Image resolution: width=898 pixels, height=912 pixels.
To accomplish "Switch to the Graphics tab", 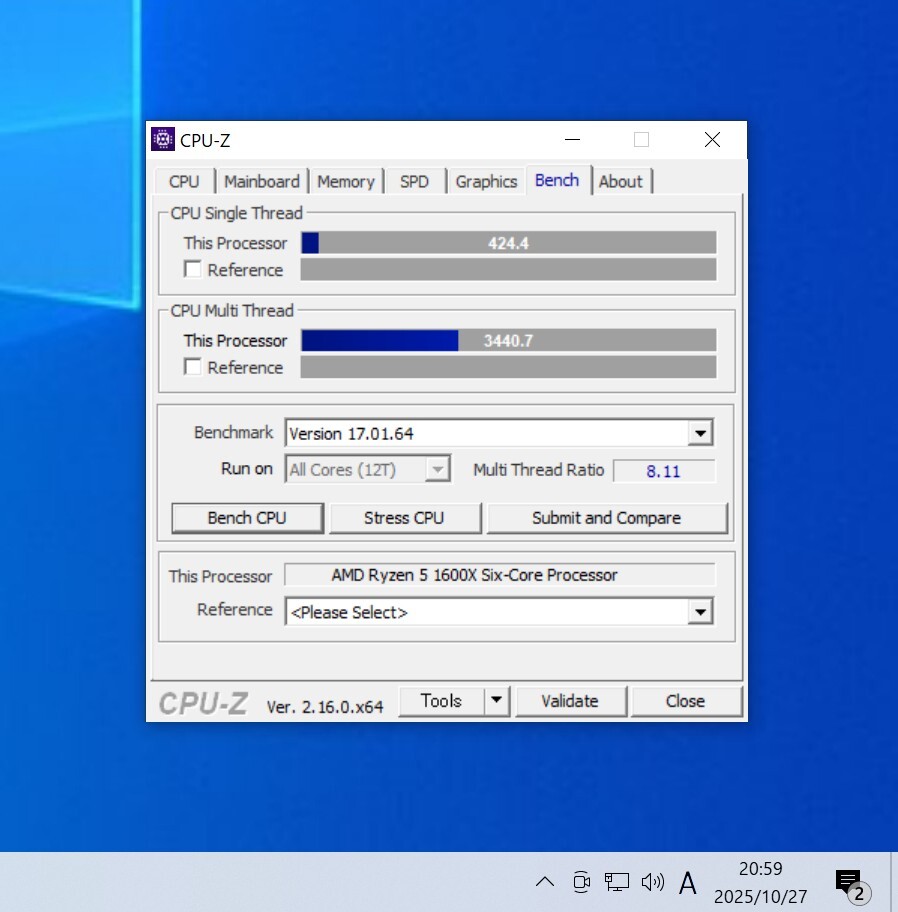I will click(x=486, y=182).
